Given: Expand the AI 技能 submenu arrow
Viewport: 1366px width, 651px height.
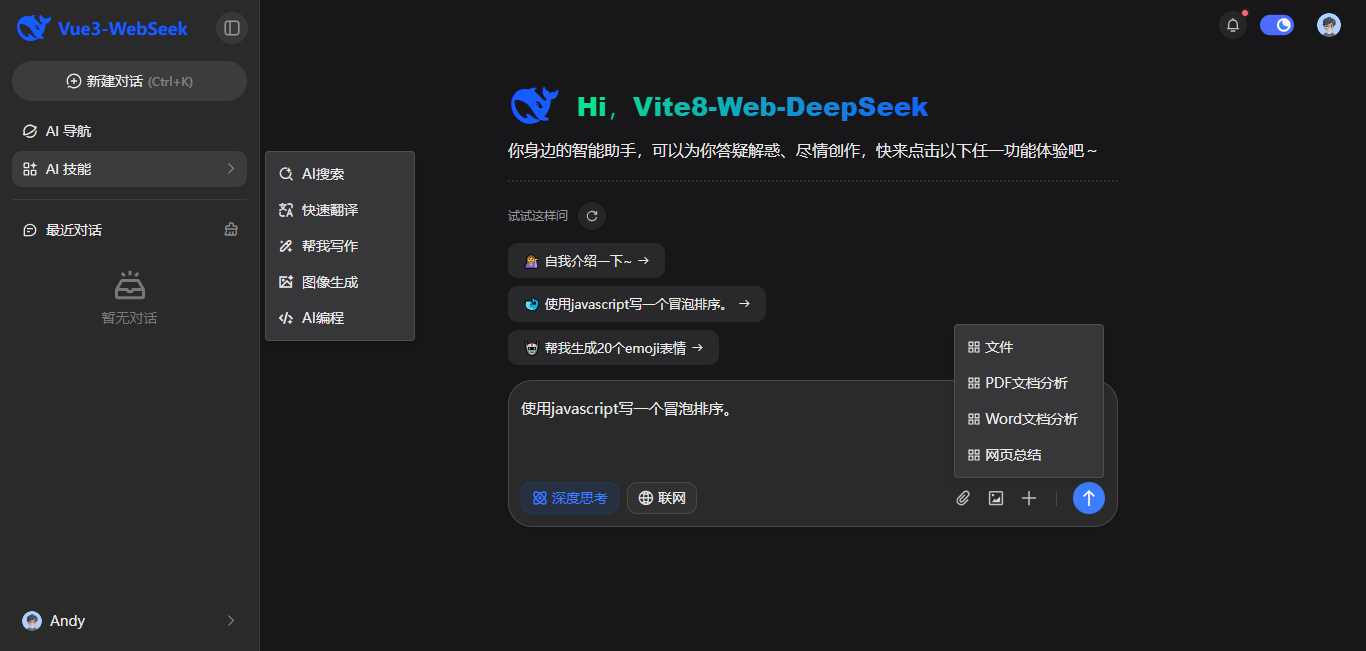Looking at the screenshot, I should coord(230,169).
